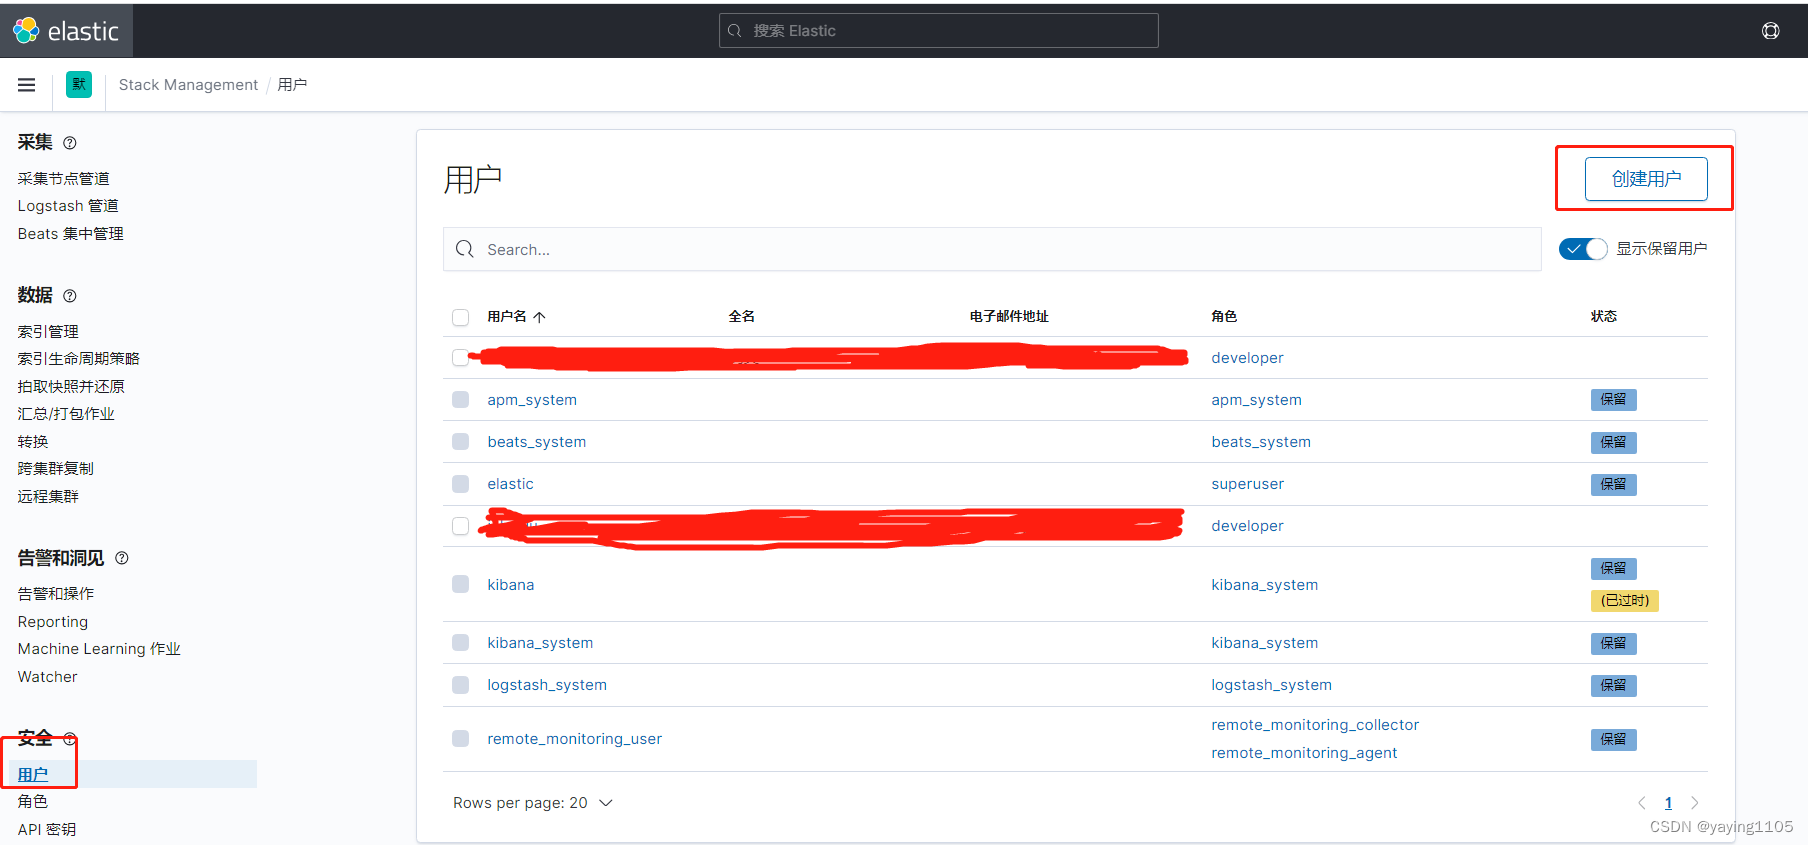1808x845 pixels.
Task: Click the help icon next to 数据
Action: [70, 296]
